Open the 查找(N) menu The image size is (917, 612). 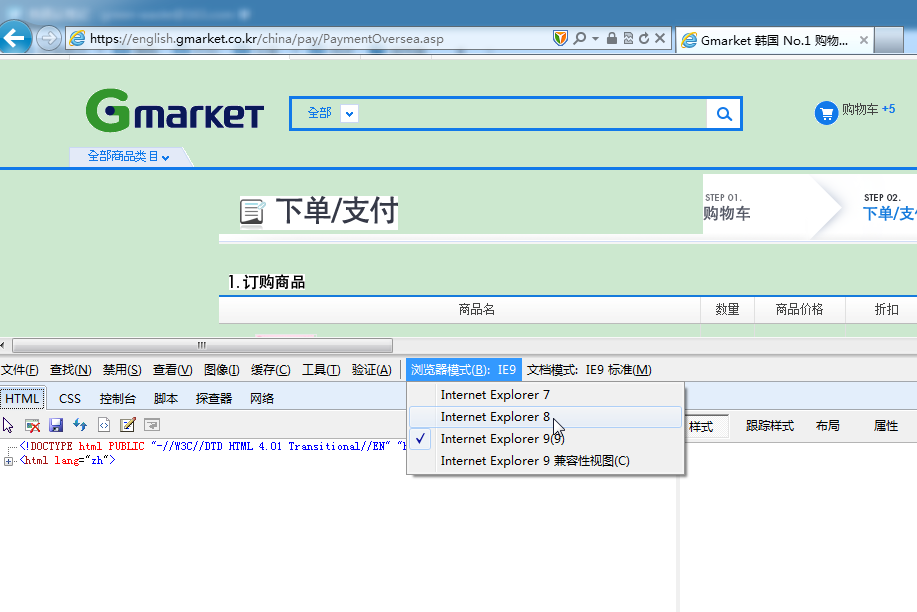click(x=70, y=370)
